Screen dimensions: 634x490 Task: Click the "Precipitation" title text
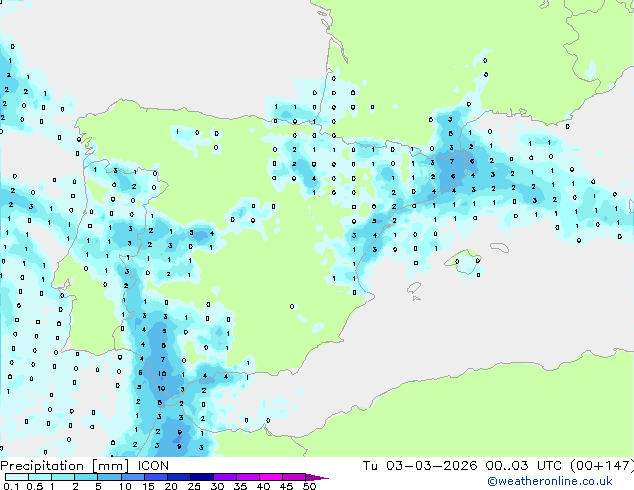tap(42, 466)
